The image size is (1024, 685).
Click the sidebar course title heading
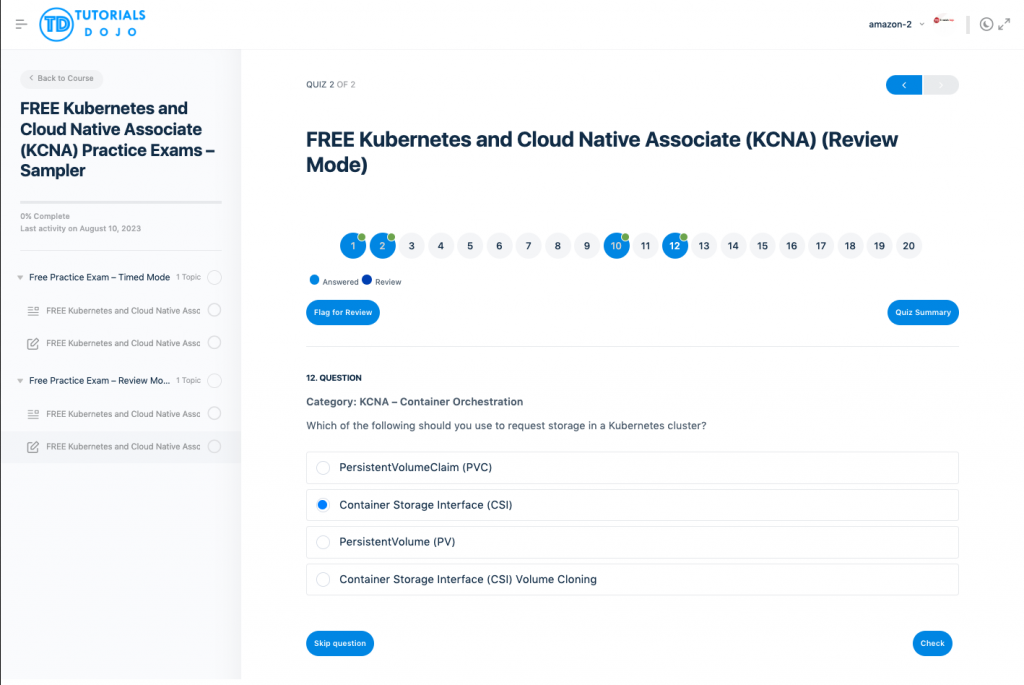tap(118, 139)
